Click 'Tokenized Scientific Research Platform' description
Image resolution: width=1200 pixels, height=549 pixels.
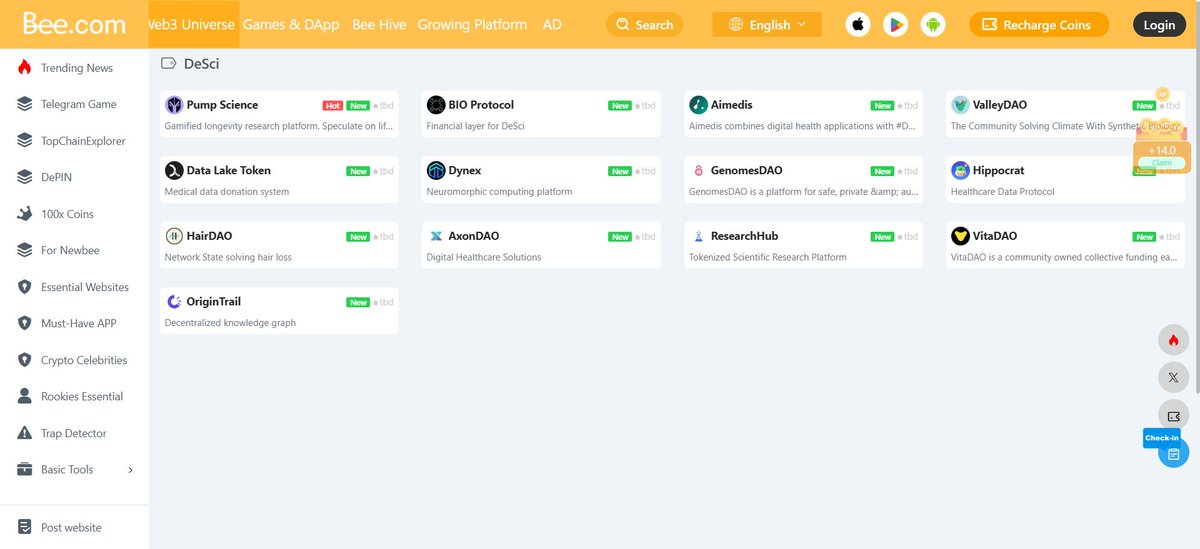pyautogui.click(x=768, y=257)
